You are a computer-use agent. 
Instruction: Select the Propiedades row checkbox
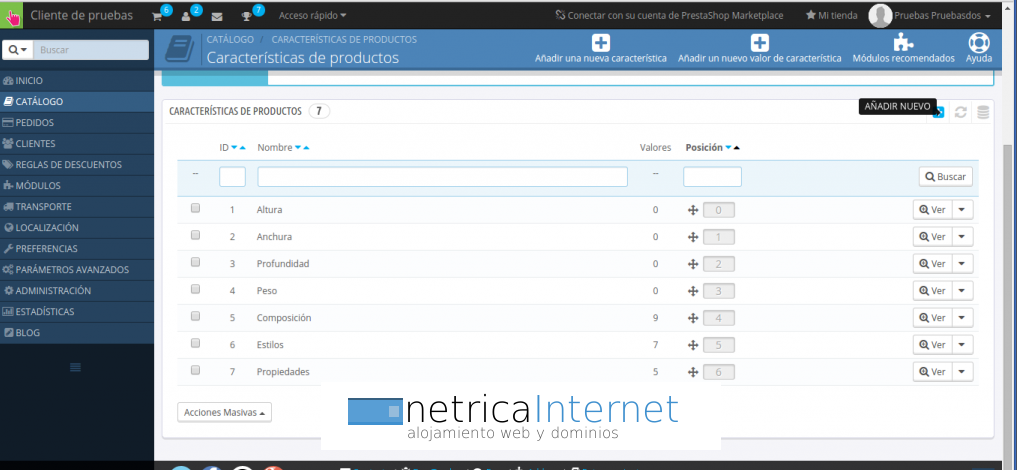coord(195,370)
